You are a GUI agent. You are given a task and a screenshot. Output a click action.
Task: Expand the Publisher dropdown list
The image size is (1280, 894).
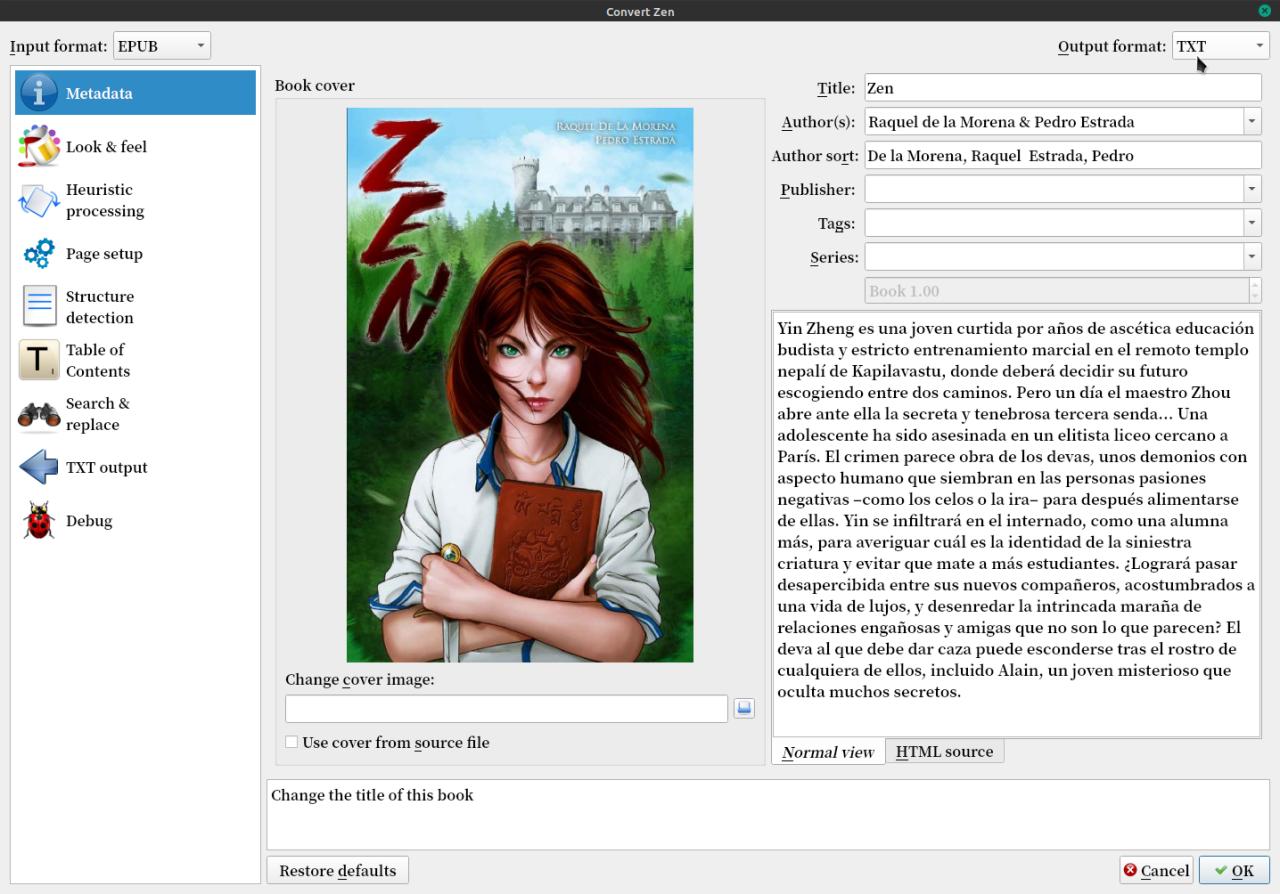[x=1252, y=189]
